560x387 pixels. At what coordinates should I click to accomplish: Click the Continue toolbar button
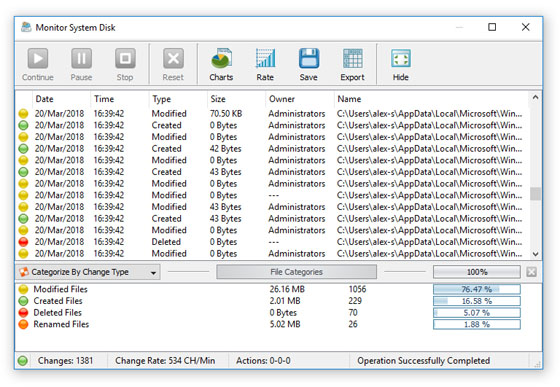coord(38,65)
